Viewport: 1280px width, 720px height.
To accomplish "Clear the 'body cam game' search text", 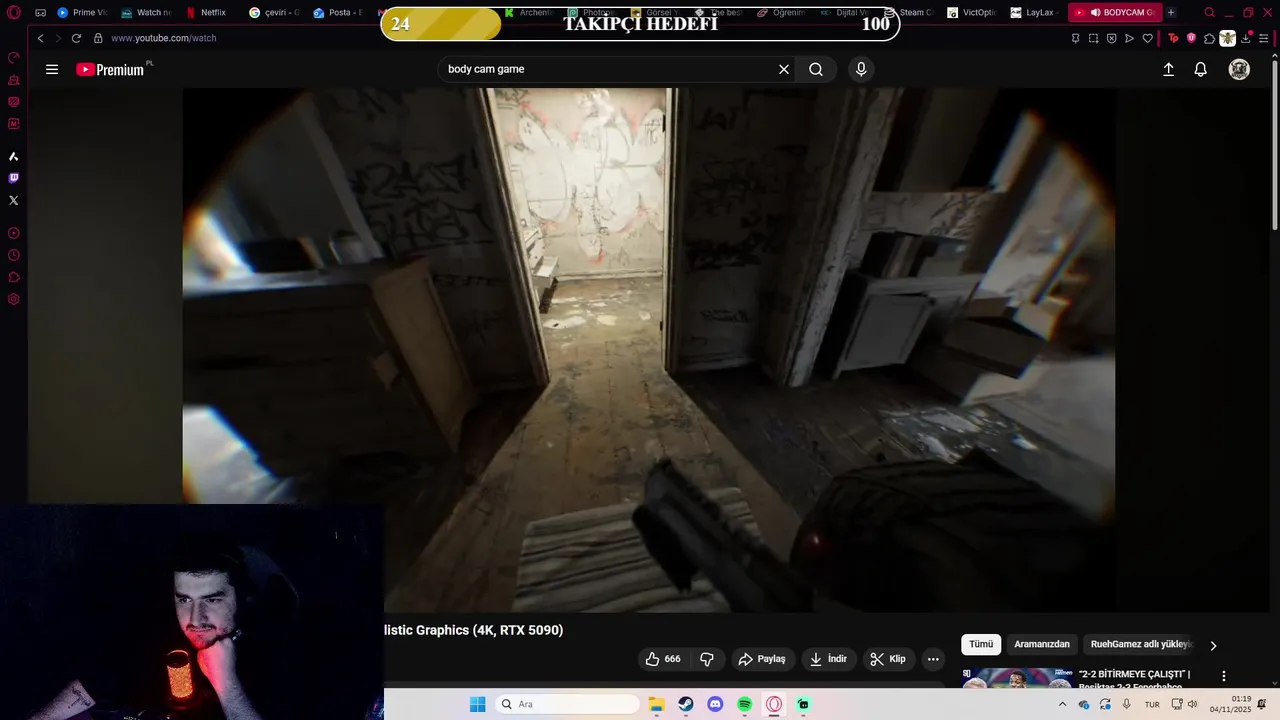I will coord(784,69).
